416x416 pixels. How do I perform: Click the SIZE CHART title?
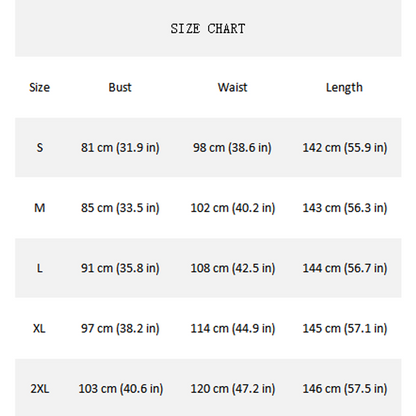click(x=208, y=29)
